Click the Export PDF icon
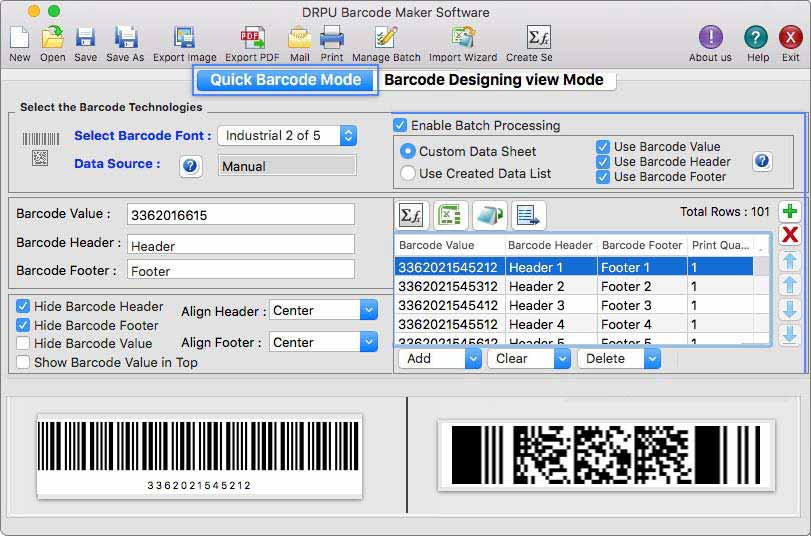The width and height of the screenshot is (811, 536). 252,38
